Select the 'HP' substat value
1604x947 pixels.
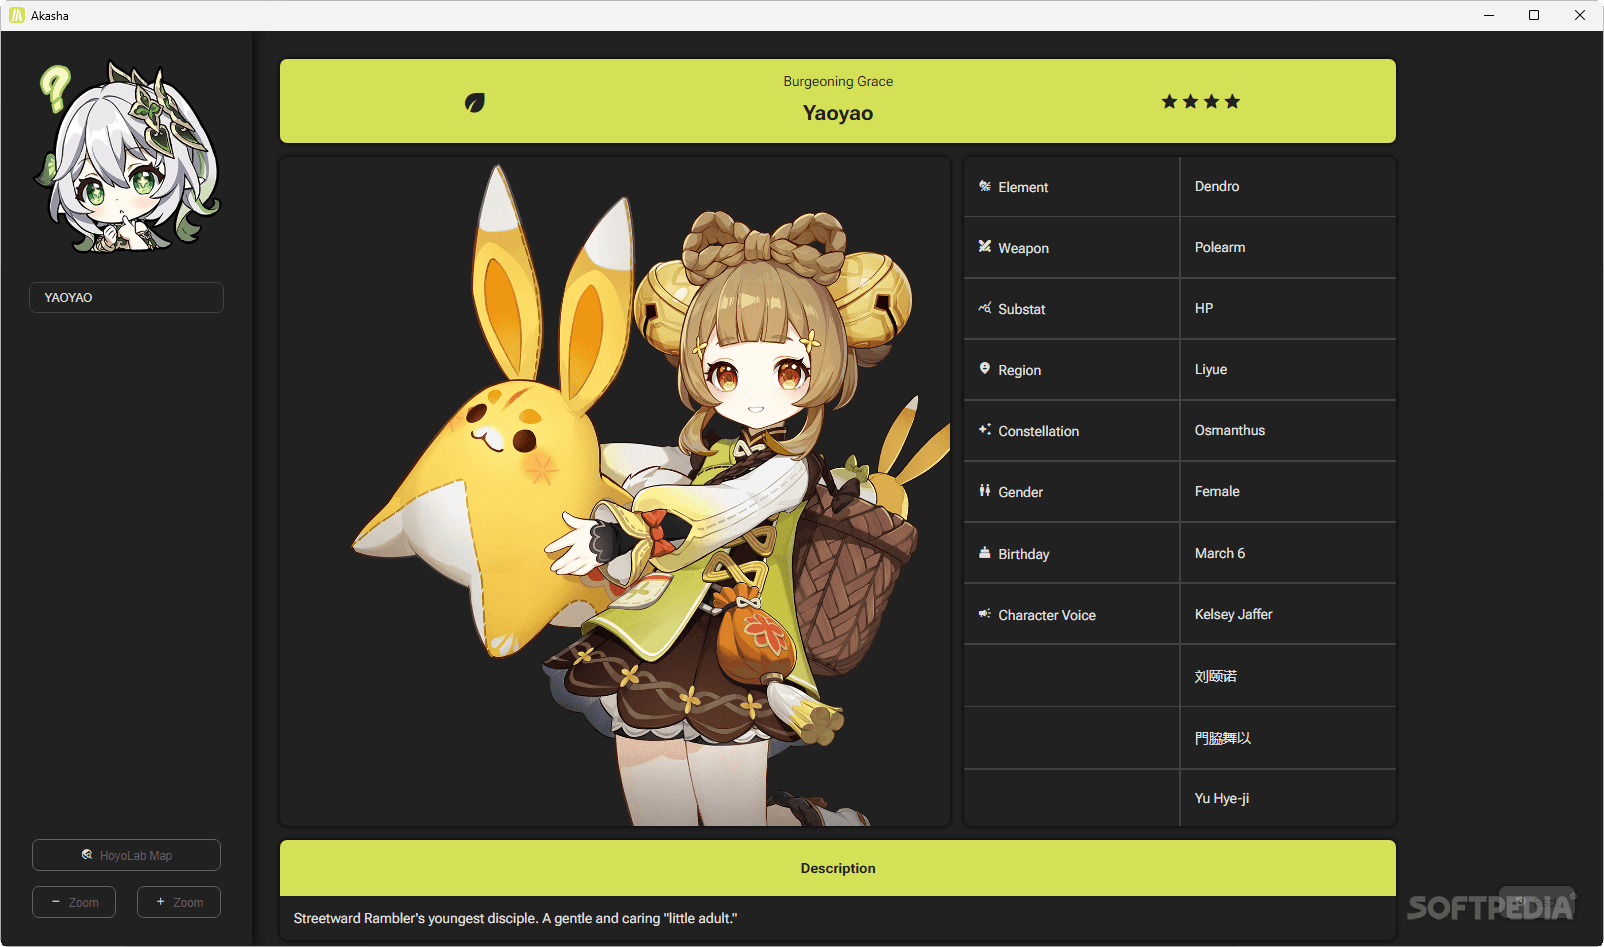1204,308
